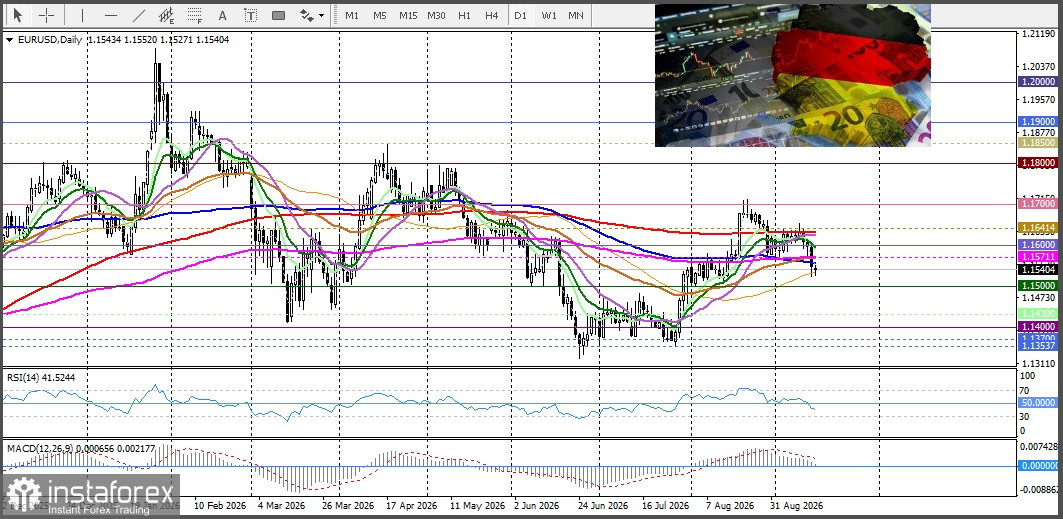The width and height of the screenshot is (1063, 519).
Task: Select the MN monthly timeframe
Action: 576,15
